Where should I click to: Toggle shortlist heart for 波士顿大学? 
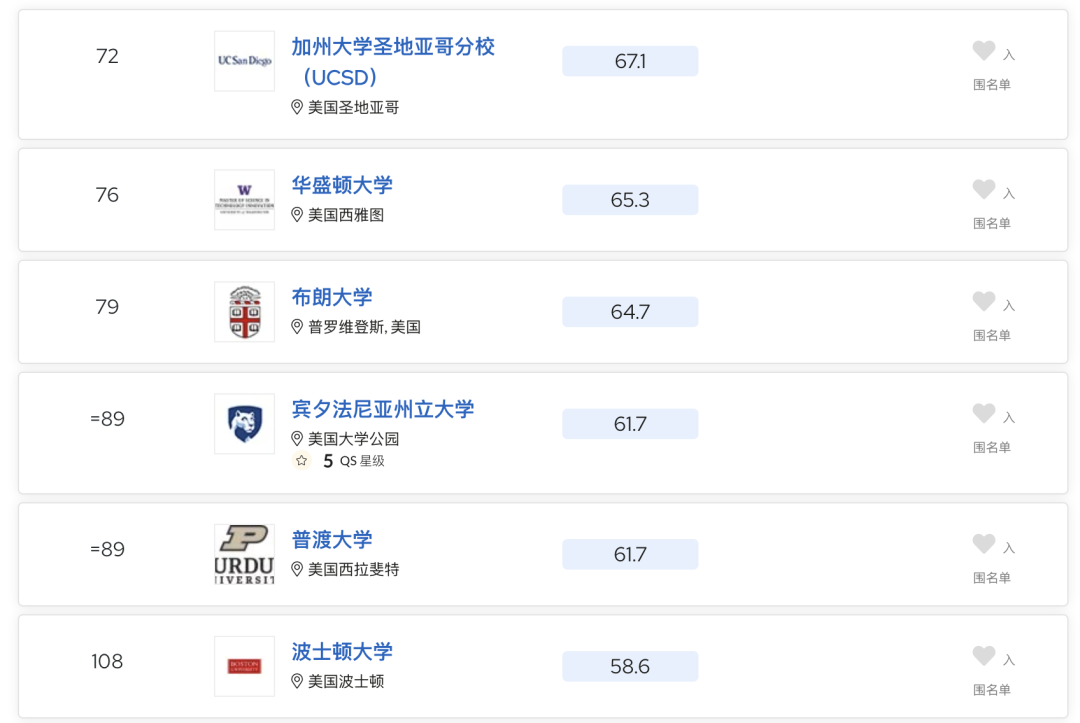(984, 656)
